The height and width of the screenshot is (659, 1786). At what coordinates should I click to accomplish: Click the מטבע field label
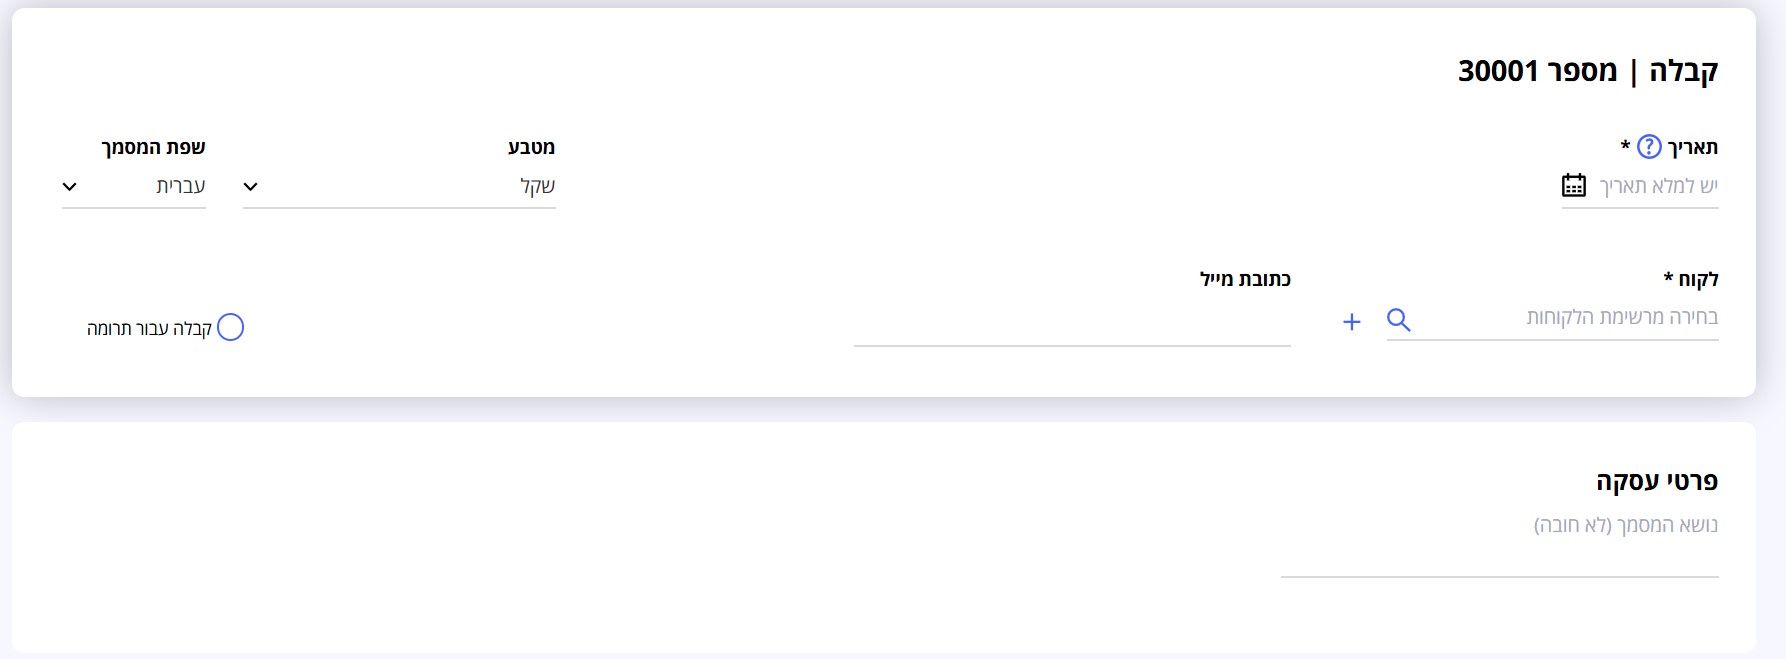tap(531, 147)
